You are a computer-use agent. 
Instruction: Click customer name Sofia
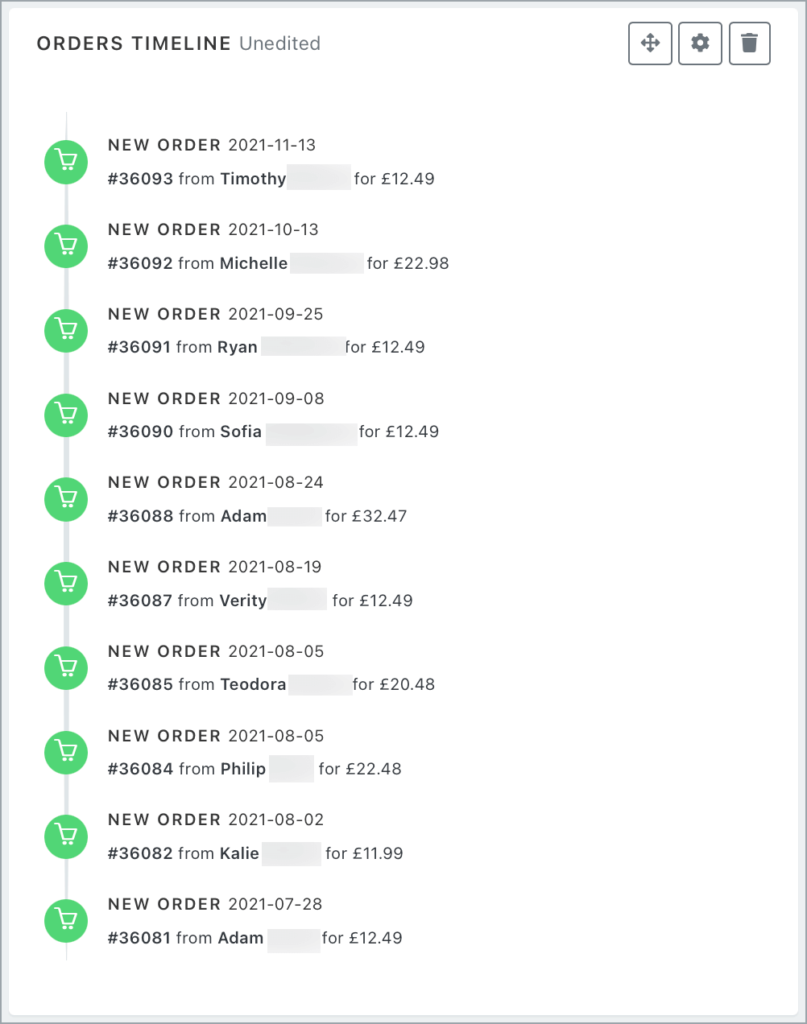coord(241,432)
